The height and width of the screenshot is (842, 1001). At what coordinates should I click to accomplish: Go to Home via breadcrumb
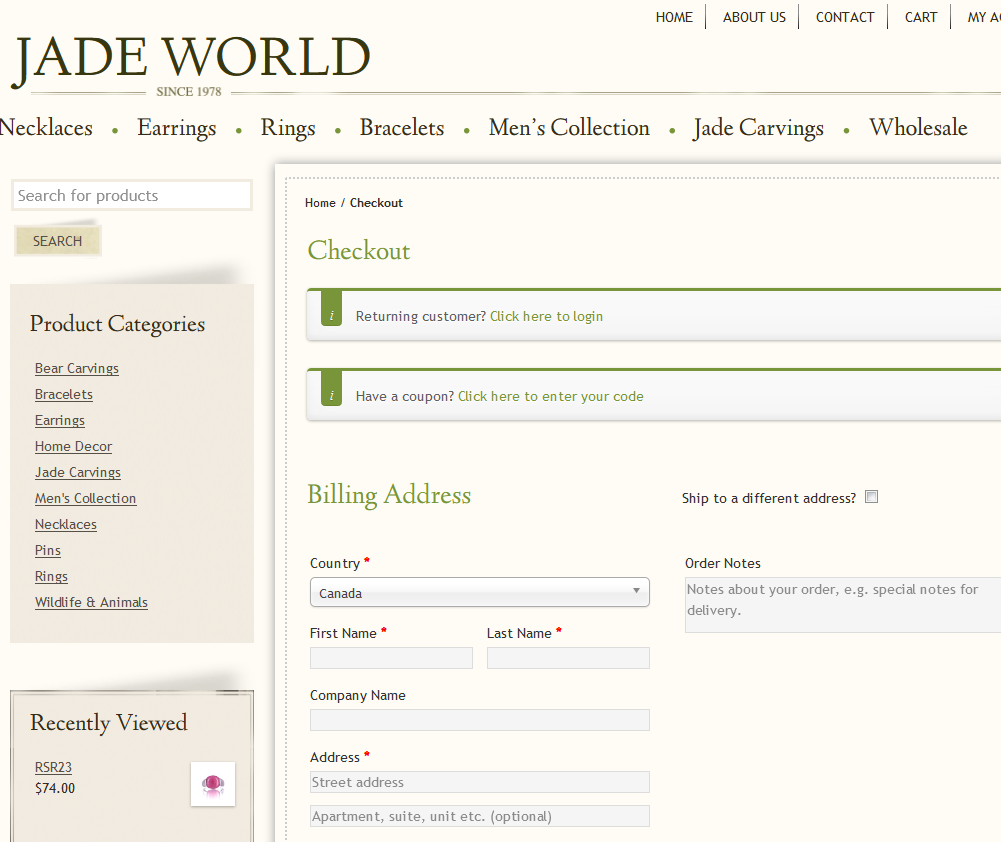[320, 203]
